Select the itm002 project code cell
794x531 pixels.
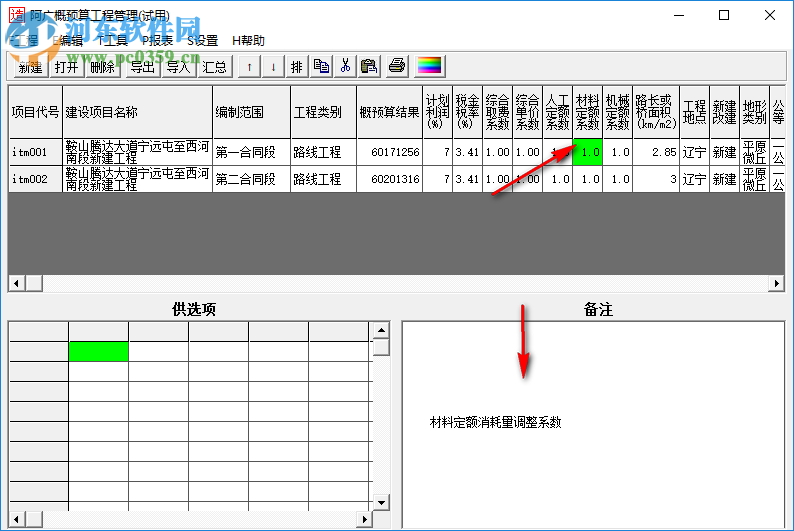(35, 179)
